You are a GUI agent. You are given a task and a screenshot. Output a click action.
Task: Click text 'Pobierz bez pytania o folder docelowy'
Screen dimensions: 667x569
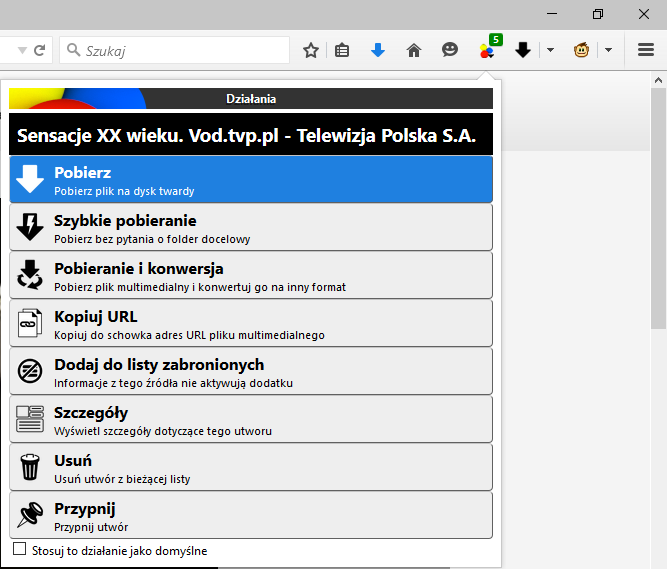pos(152,239)
